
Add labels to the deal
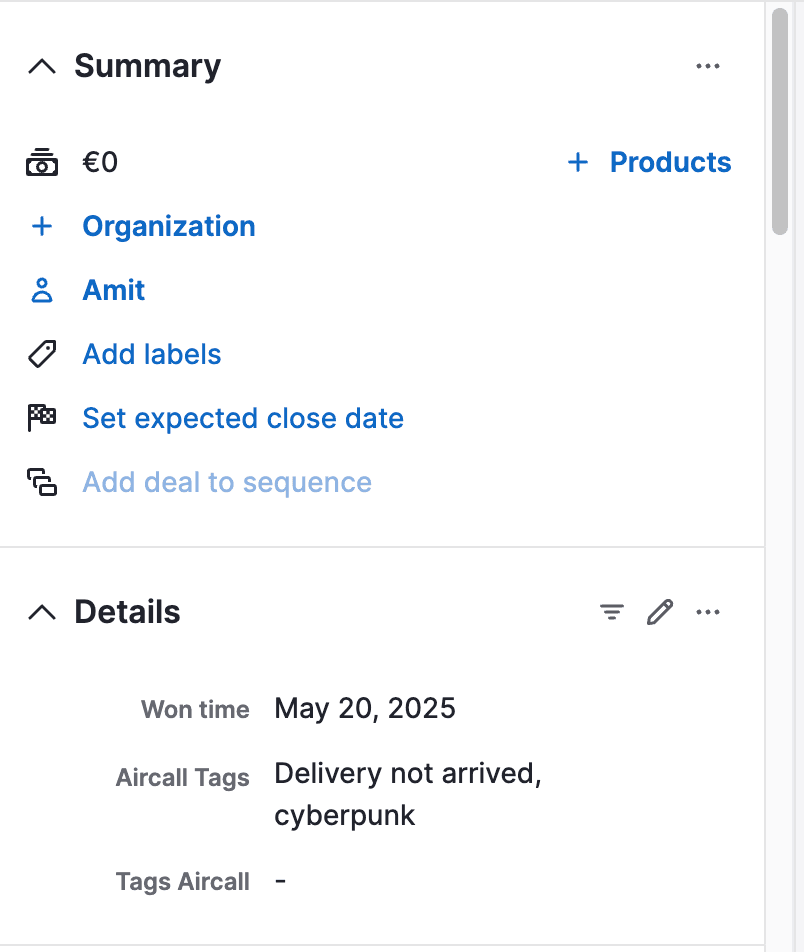(152, 354)
